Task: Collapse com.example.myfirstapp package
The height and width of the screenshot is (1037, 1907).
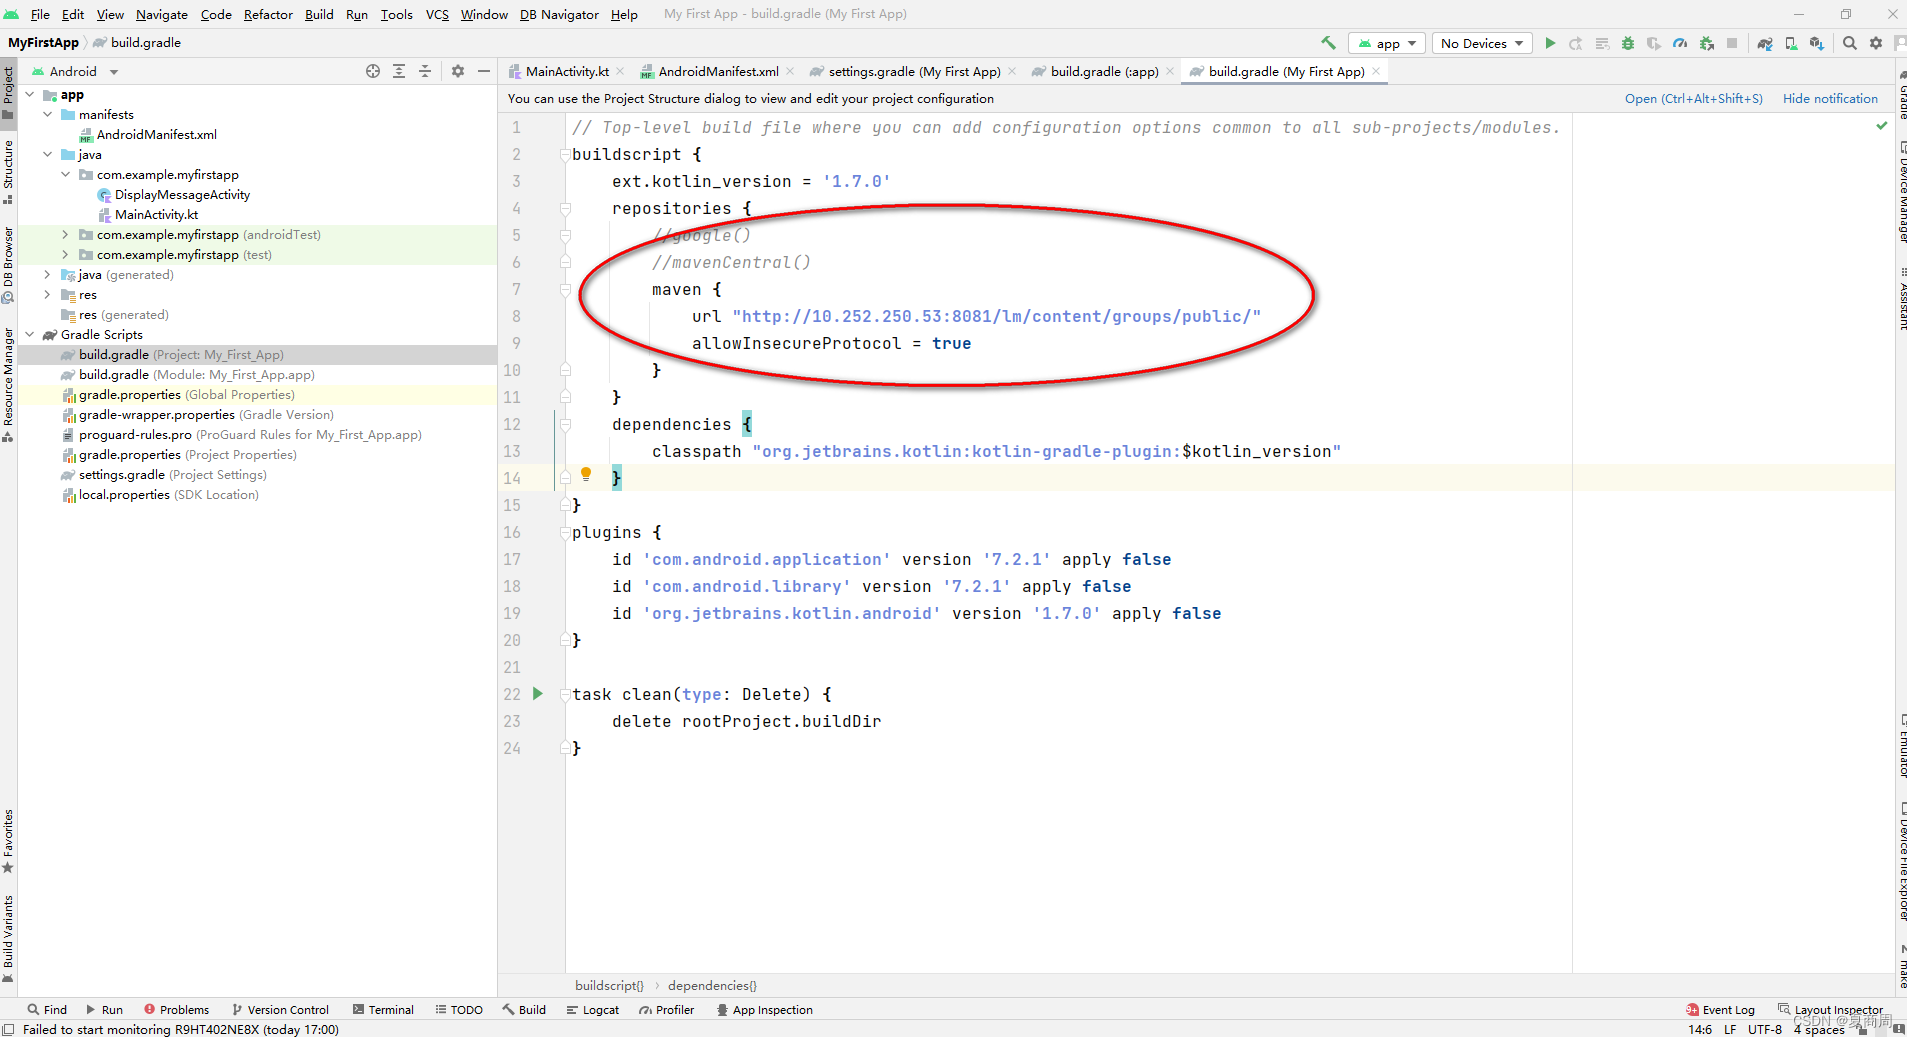Action: [66, 175]
